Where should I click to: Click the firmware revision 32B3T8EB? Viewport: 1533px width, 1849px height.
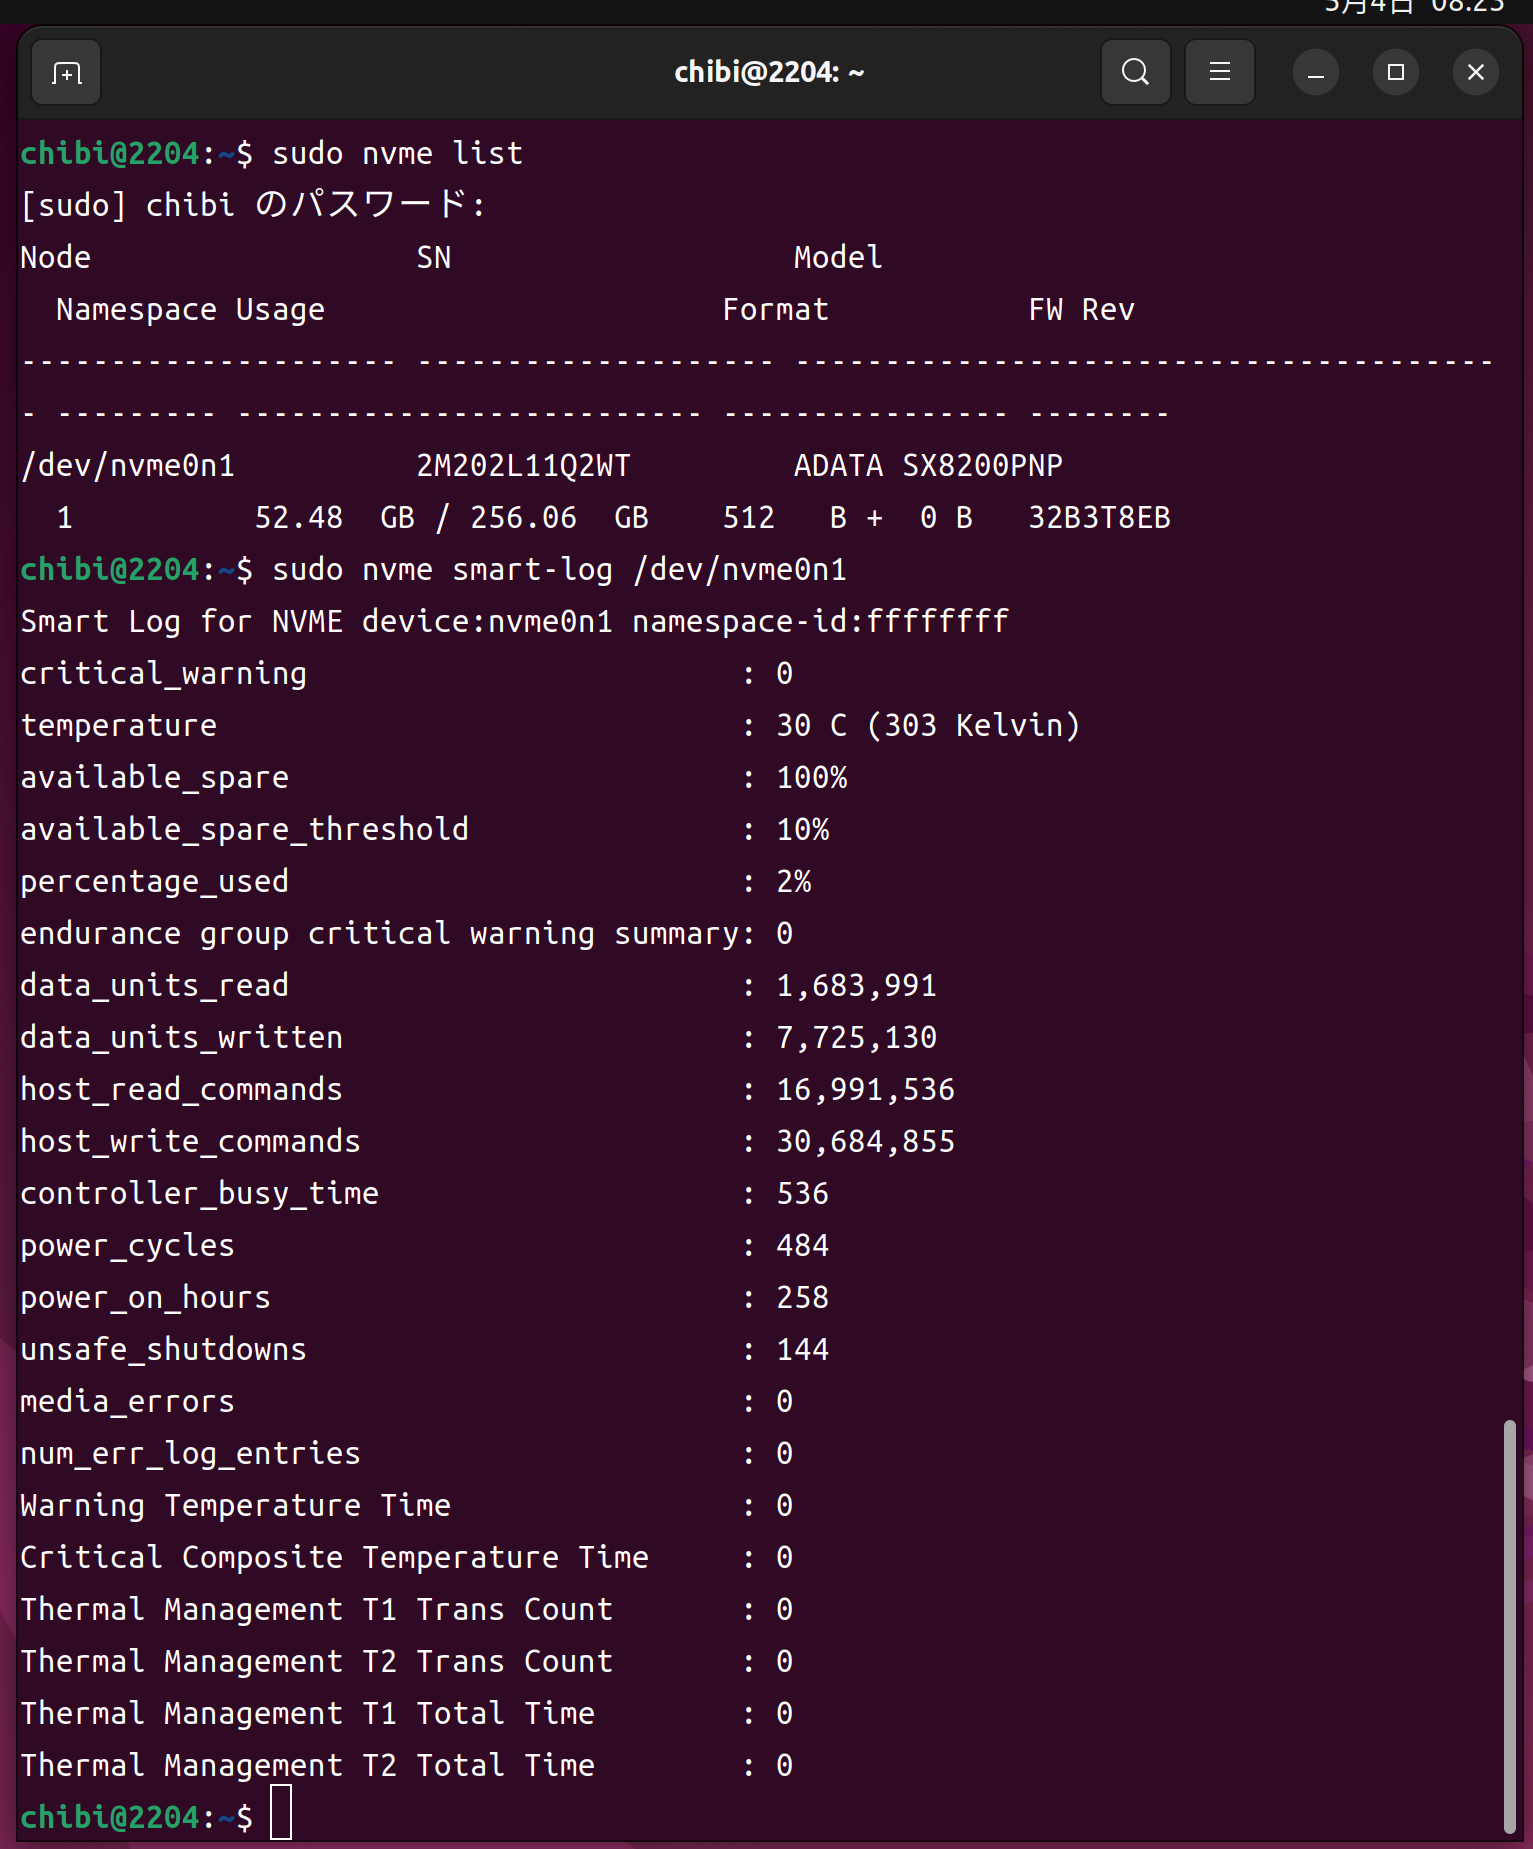click(1099, 518)
